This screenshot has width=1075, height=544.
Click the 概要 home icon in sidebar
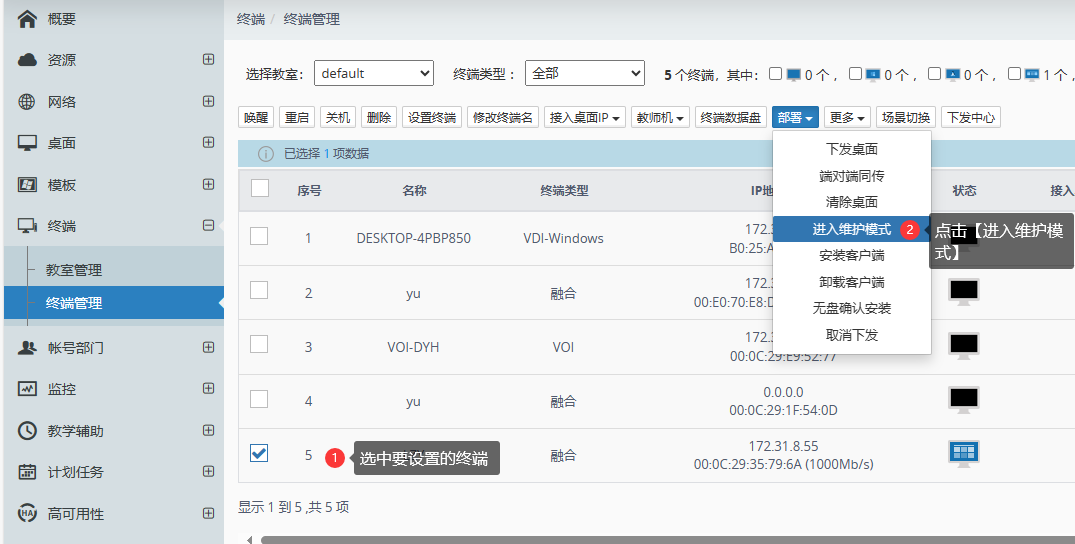28,19
